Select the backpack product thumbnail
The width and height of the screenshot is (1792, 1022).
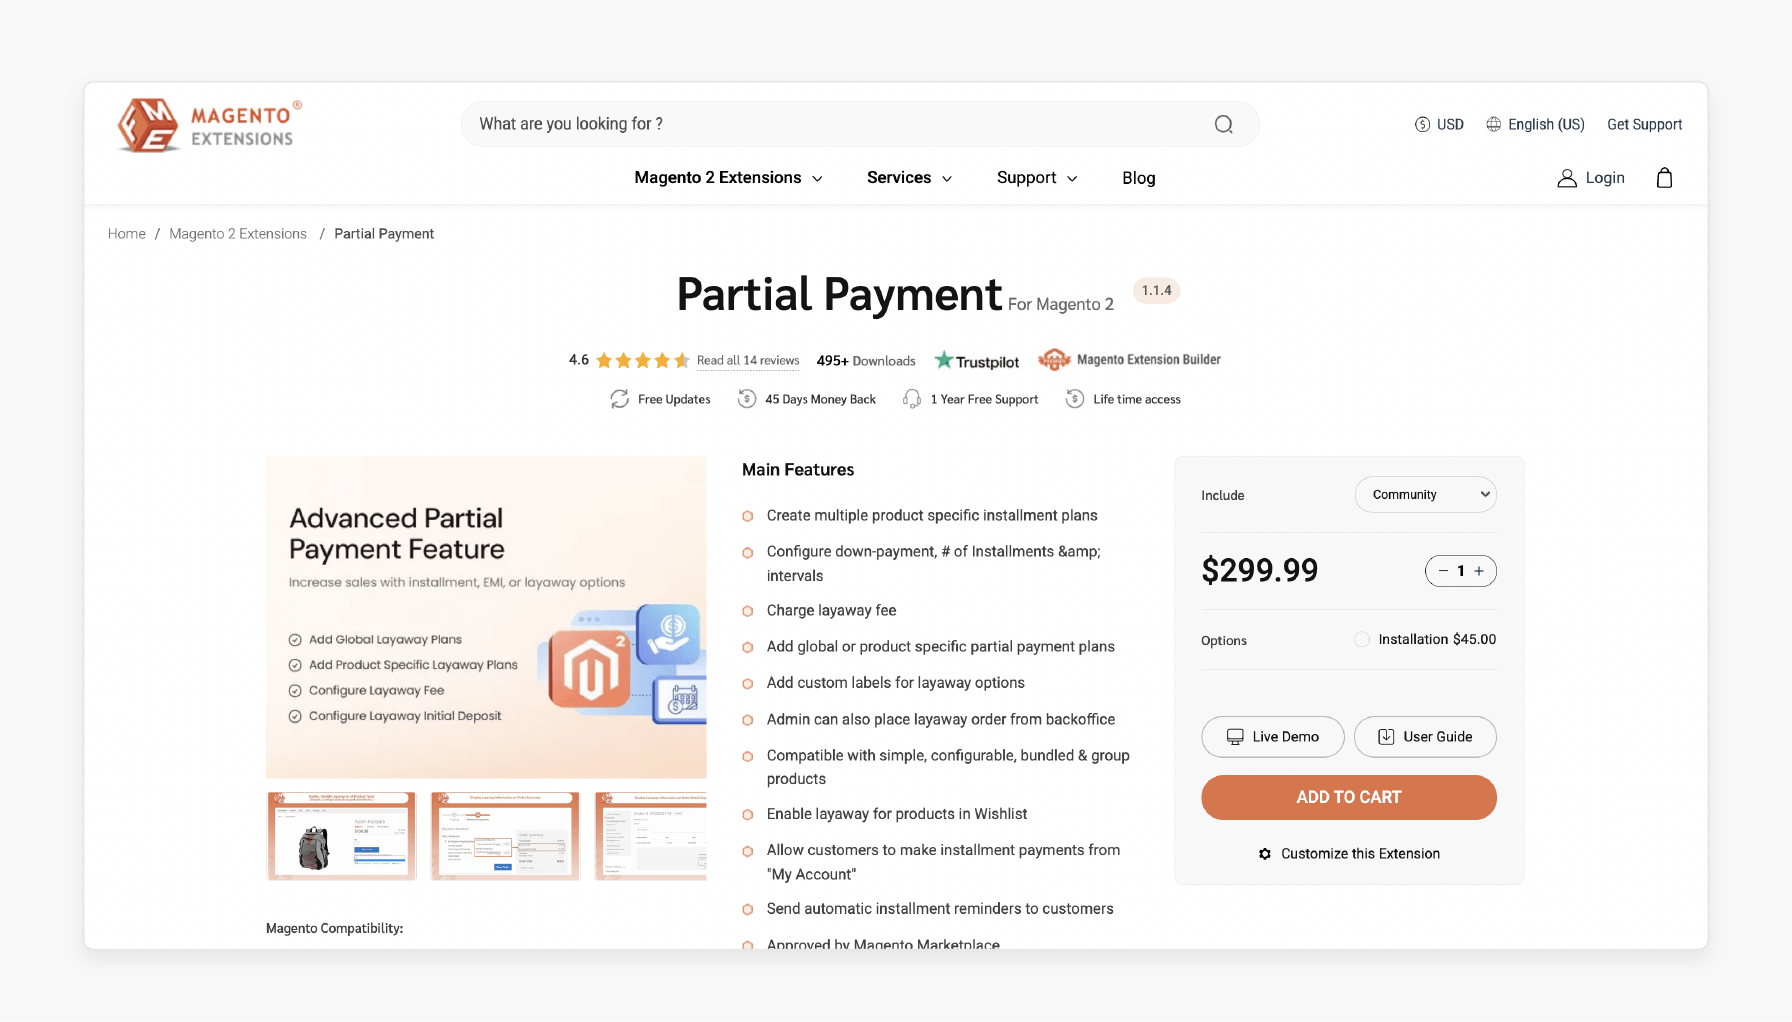(x=342, y=836)
